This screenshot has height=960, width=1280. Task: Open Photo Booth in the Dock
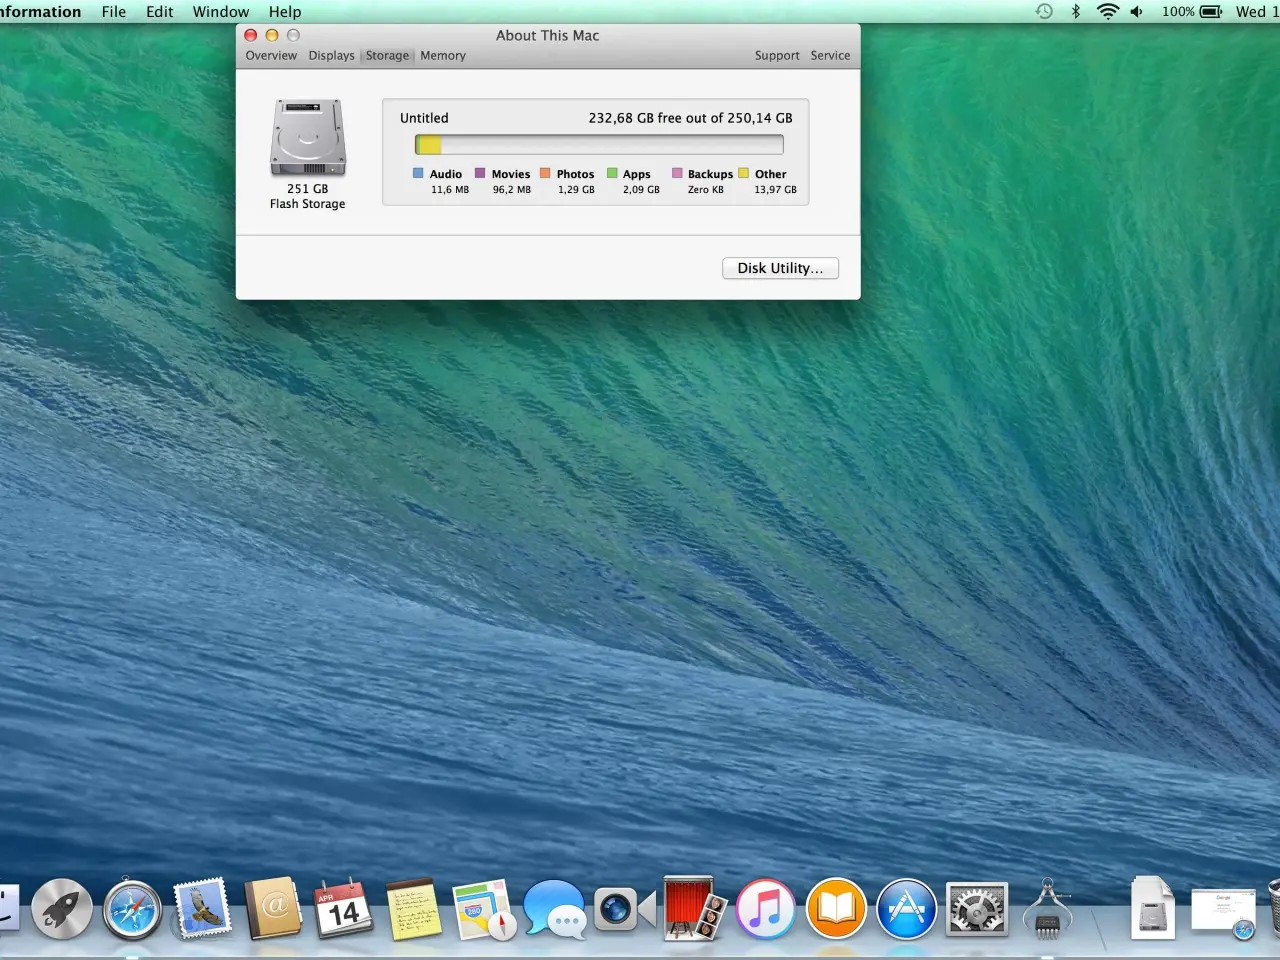click(x=695, y=909)
